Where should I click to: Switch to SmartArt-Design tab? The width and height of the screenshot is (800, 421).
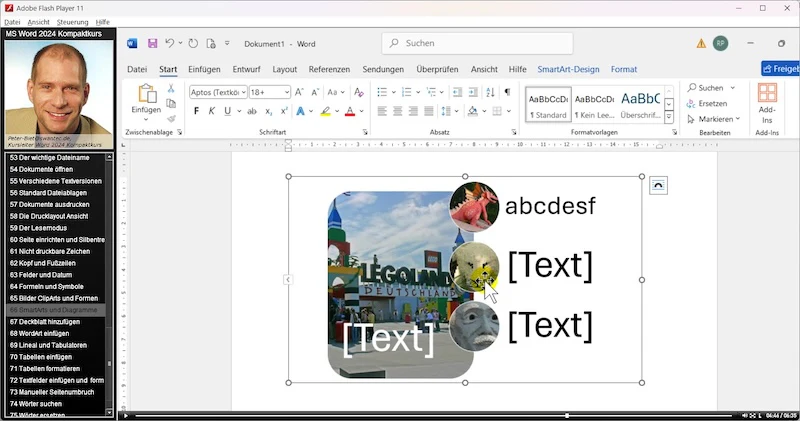[x=568, y=69]
